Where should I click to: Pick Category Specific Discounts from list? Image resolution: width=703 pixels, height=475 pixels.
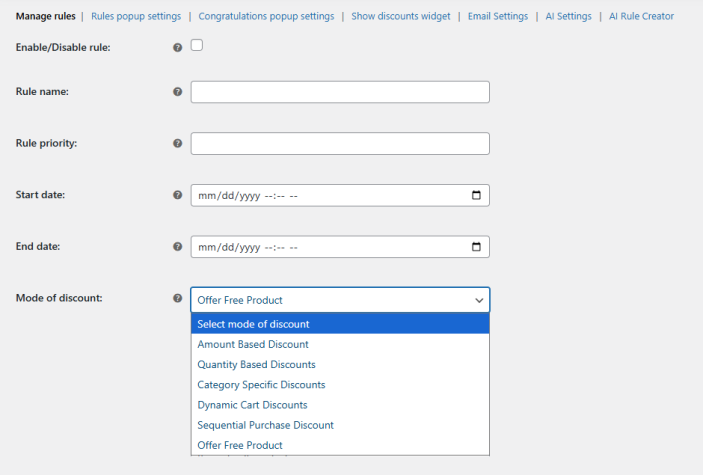(x=261, y=384)
